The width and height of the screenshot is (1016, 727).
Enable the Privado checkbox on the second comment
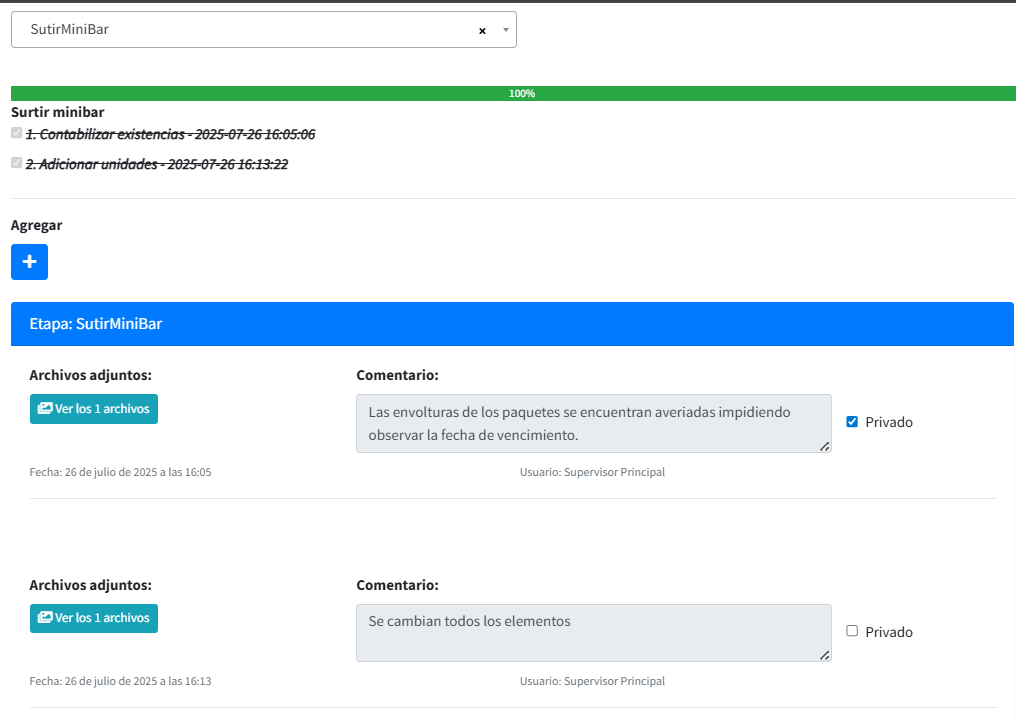click(852, 631)
